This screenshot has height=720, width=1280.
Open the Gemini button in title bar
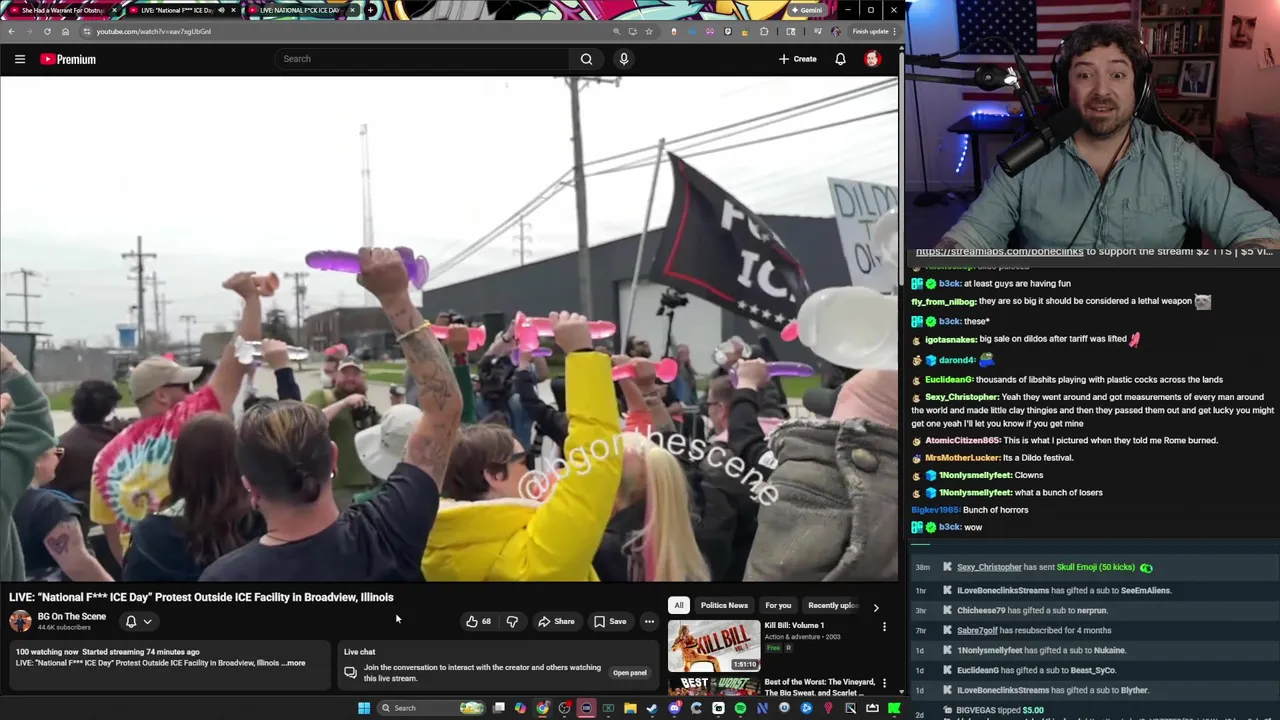[x=807, y=10]
